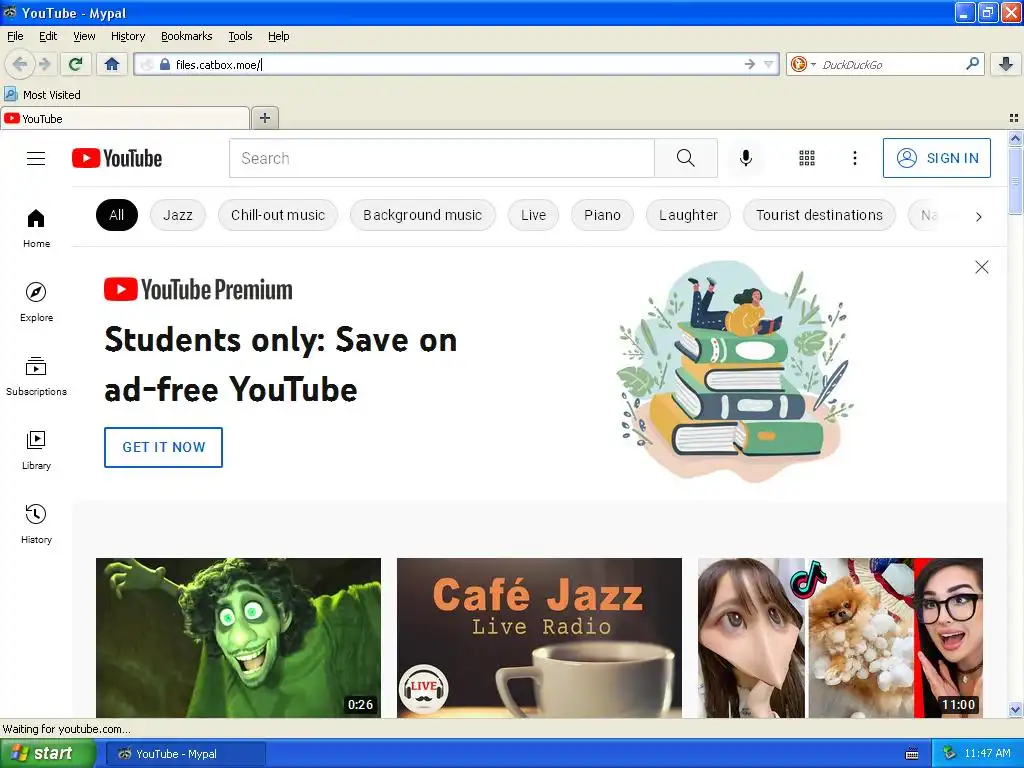Open Explore in the sidebar
This screenshot has width=1024, height=768.
(36, 302)
